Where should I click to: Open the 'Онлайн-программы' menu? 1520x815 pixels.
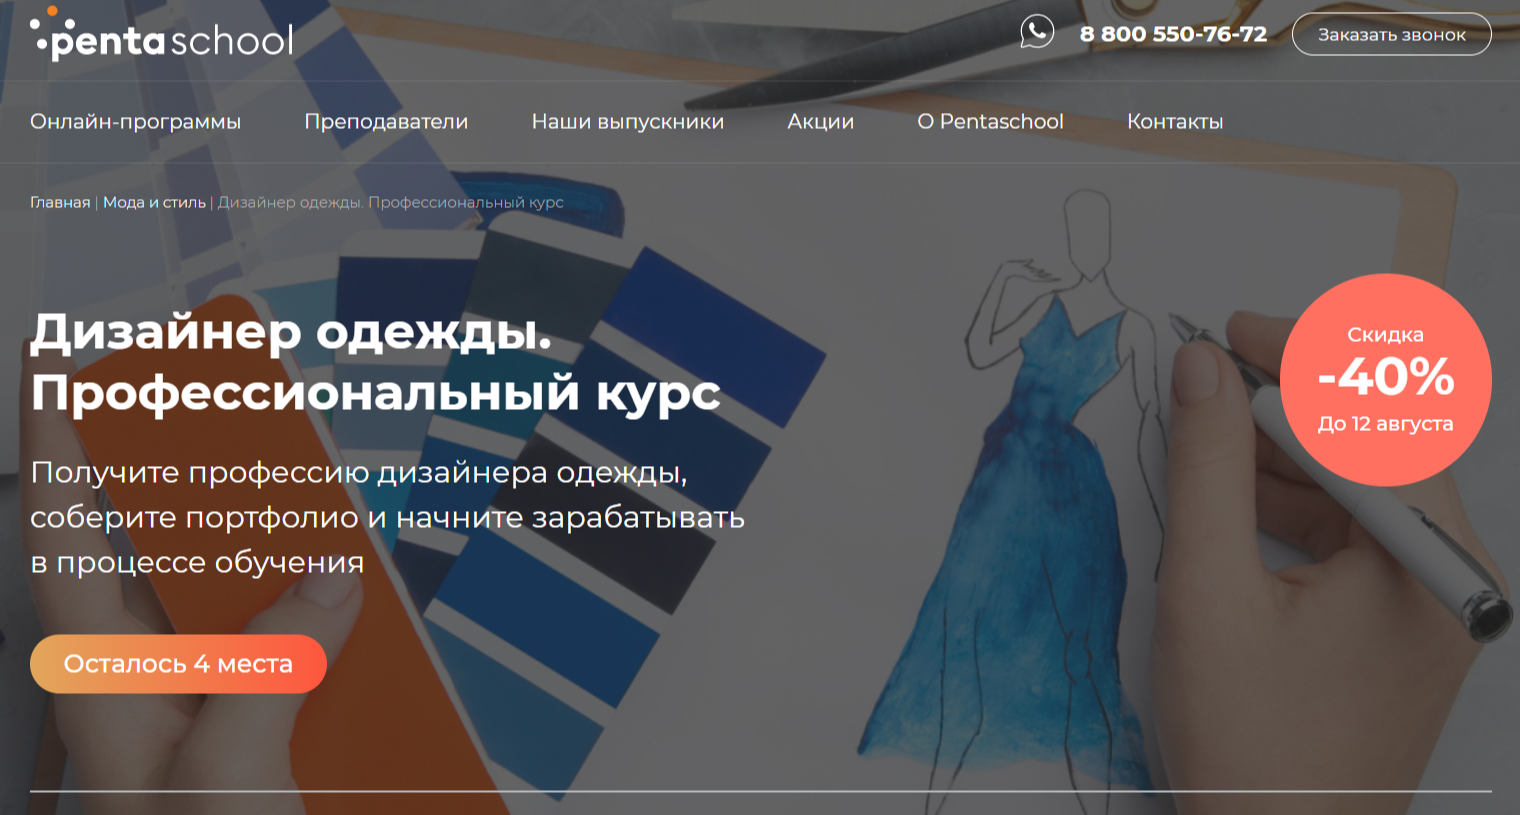click(x=136, y=121)
